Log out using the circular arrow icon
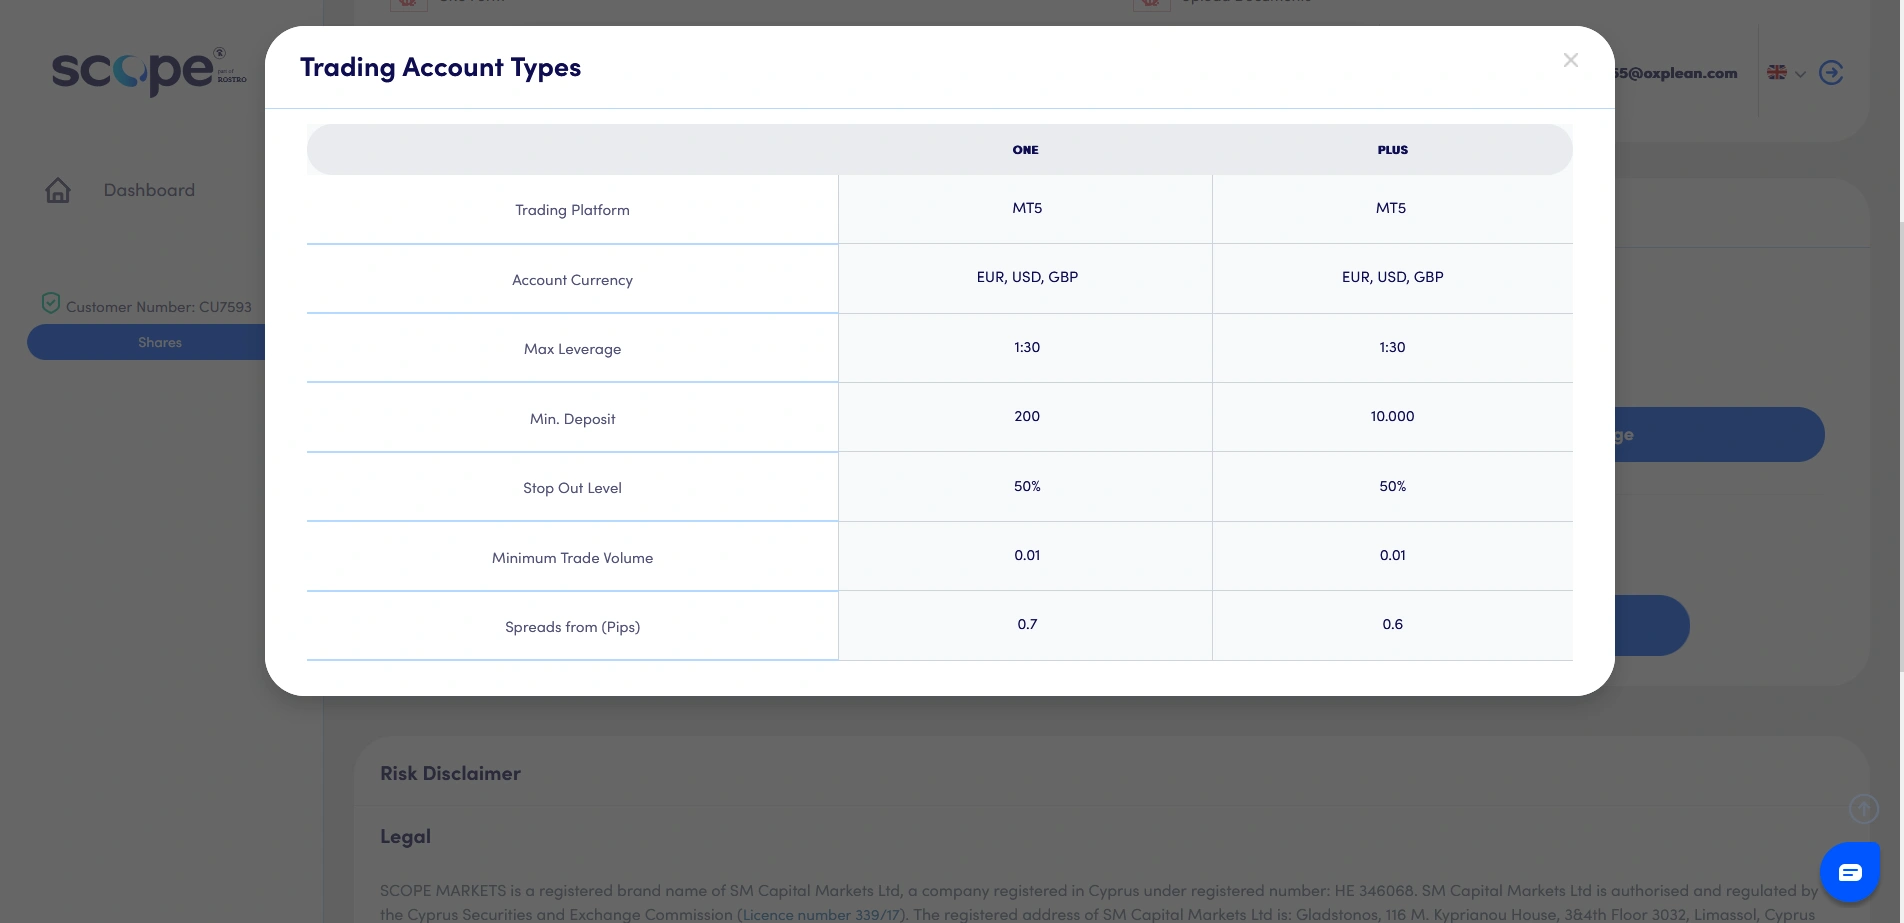 (1831, 73)
